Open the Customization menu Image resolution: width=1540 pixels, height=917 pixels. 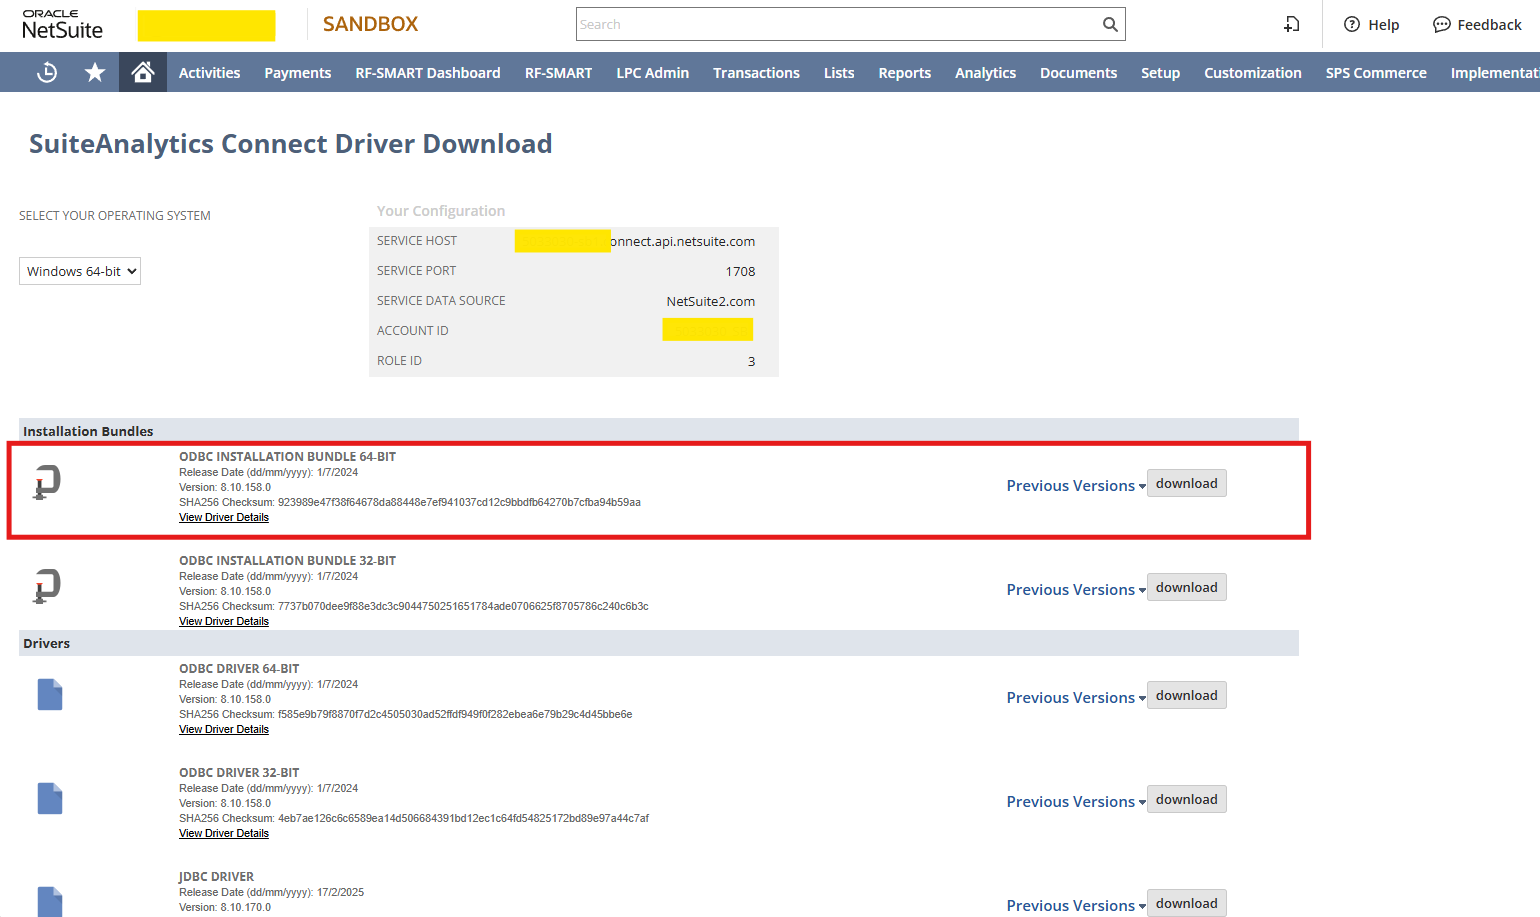coord(1252,73)
